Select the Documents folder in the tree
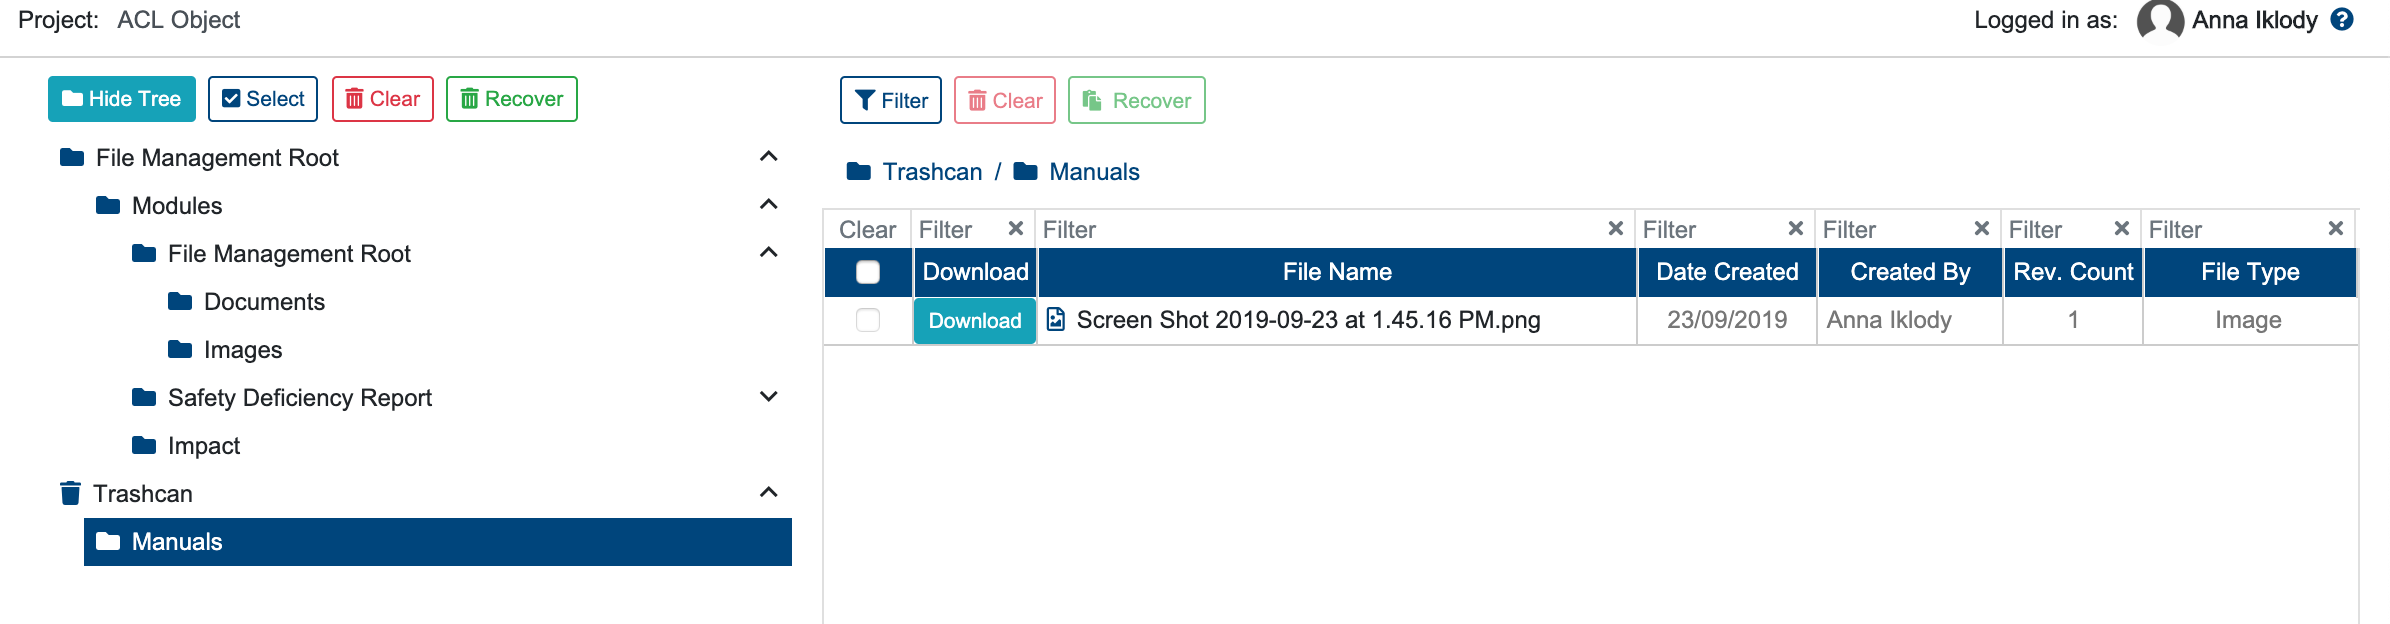 [x=264, y=302]
